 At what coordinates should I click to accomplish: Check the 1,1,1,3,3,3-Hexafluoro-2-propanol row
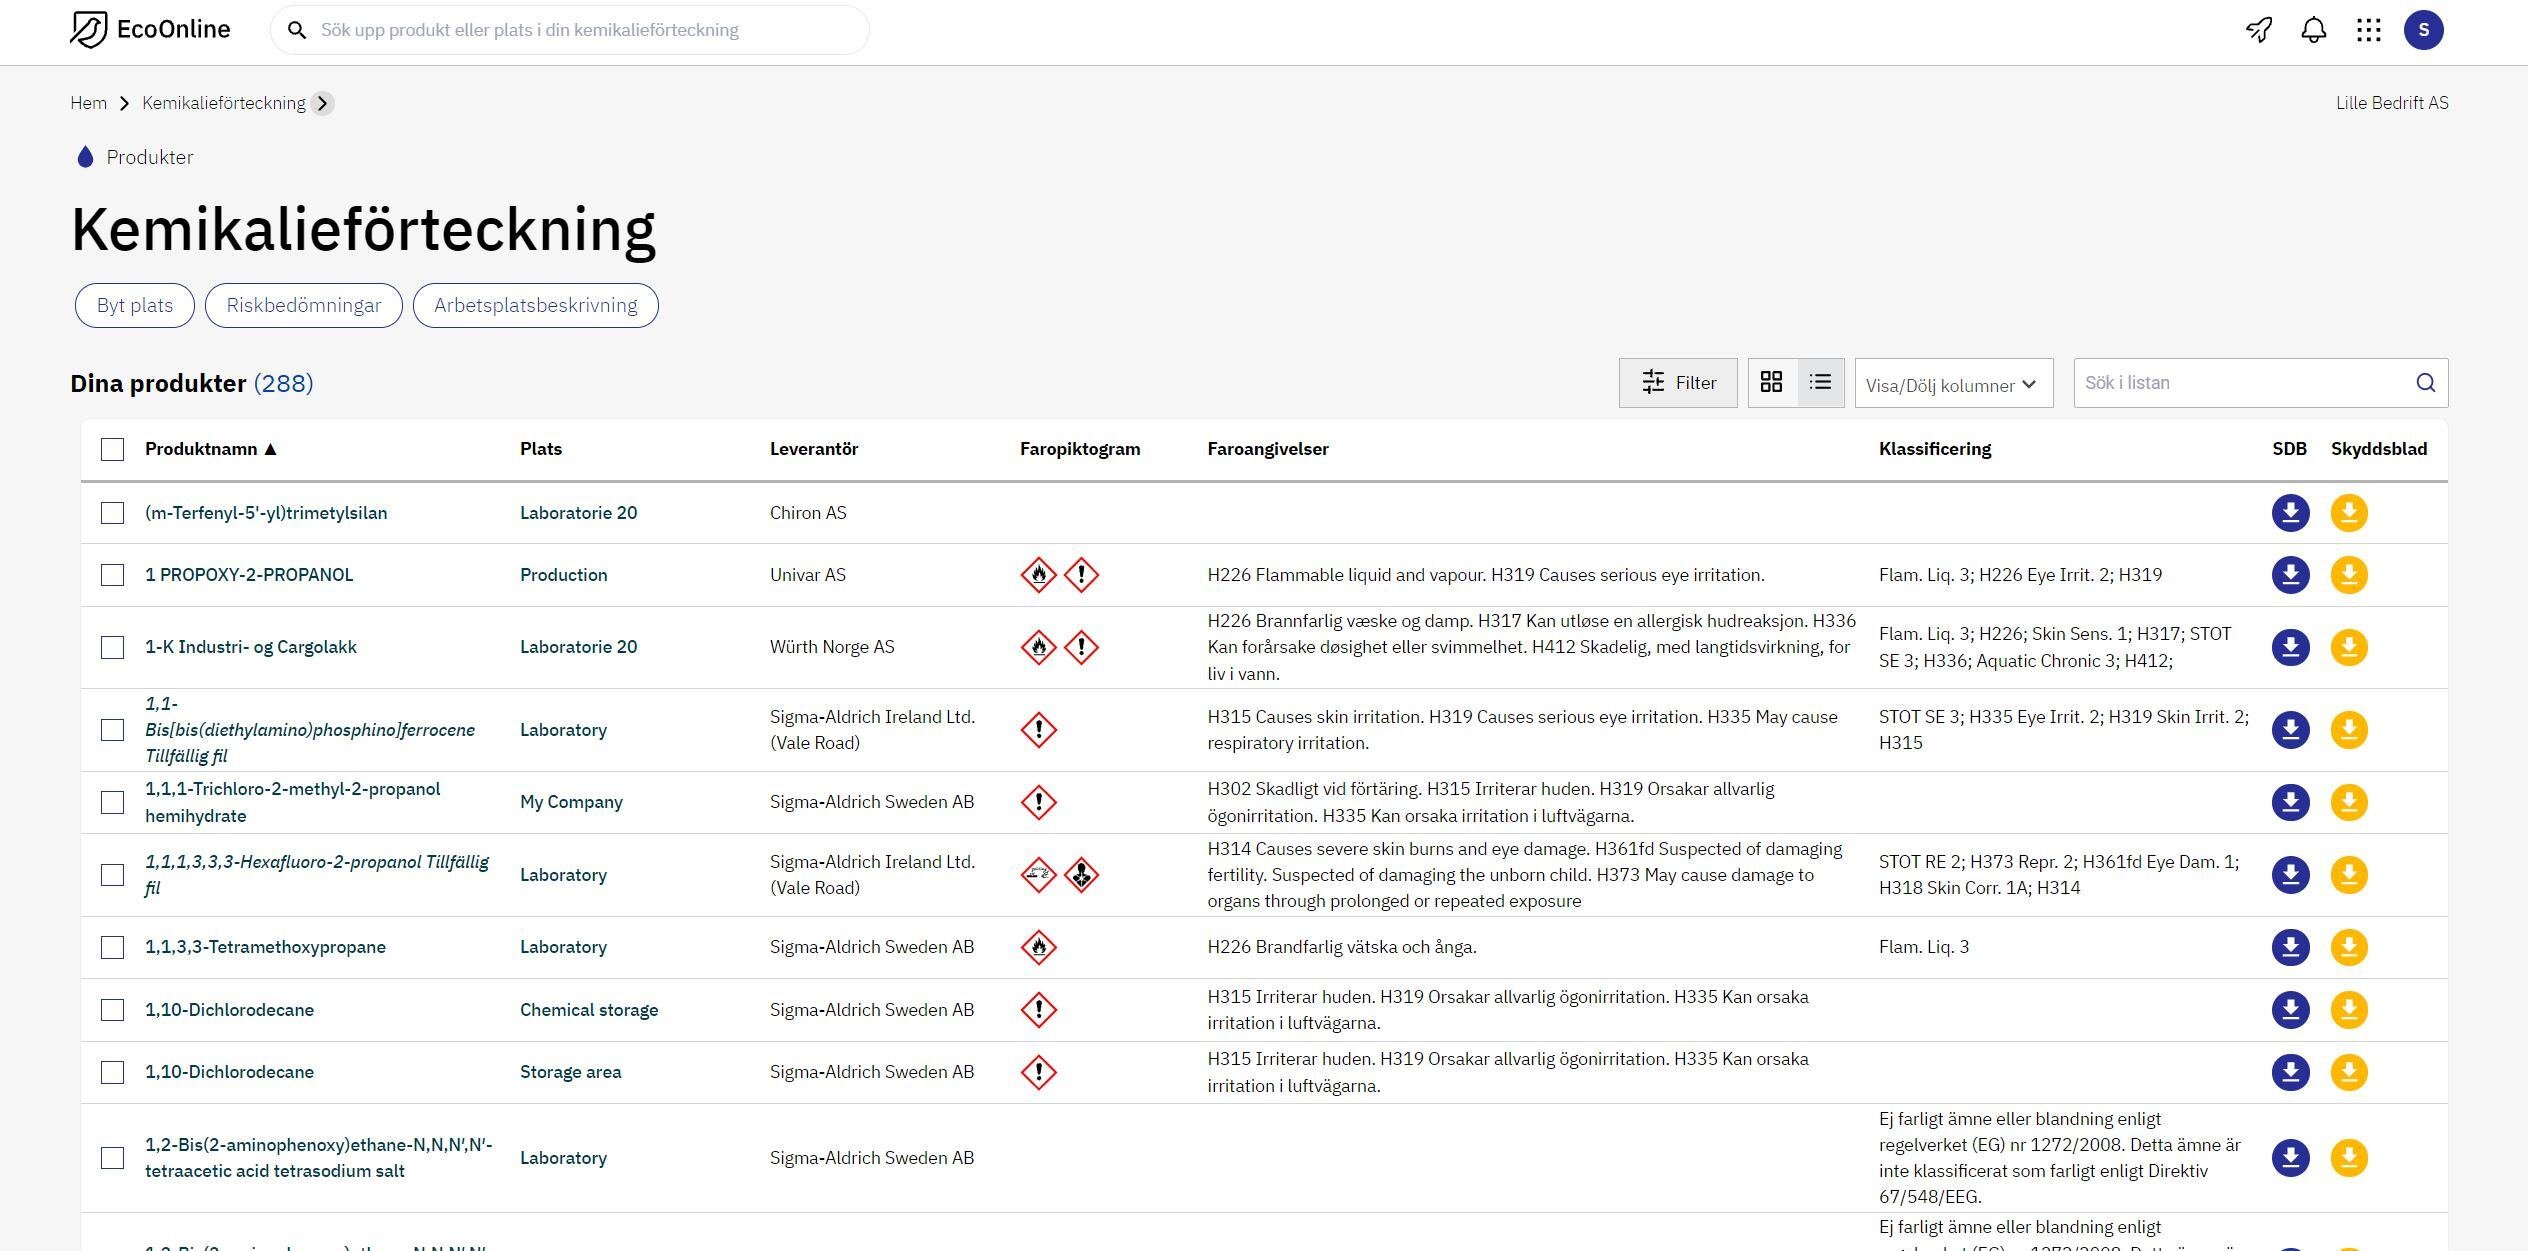(x=112, y=875)
